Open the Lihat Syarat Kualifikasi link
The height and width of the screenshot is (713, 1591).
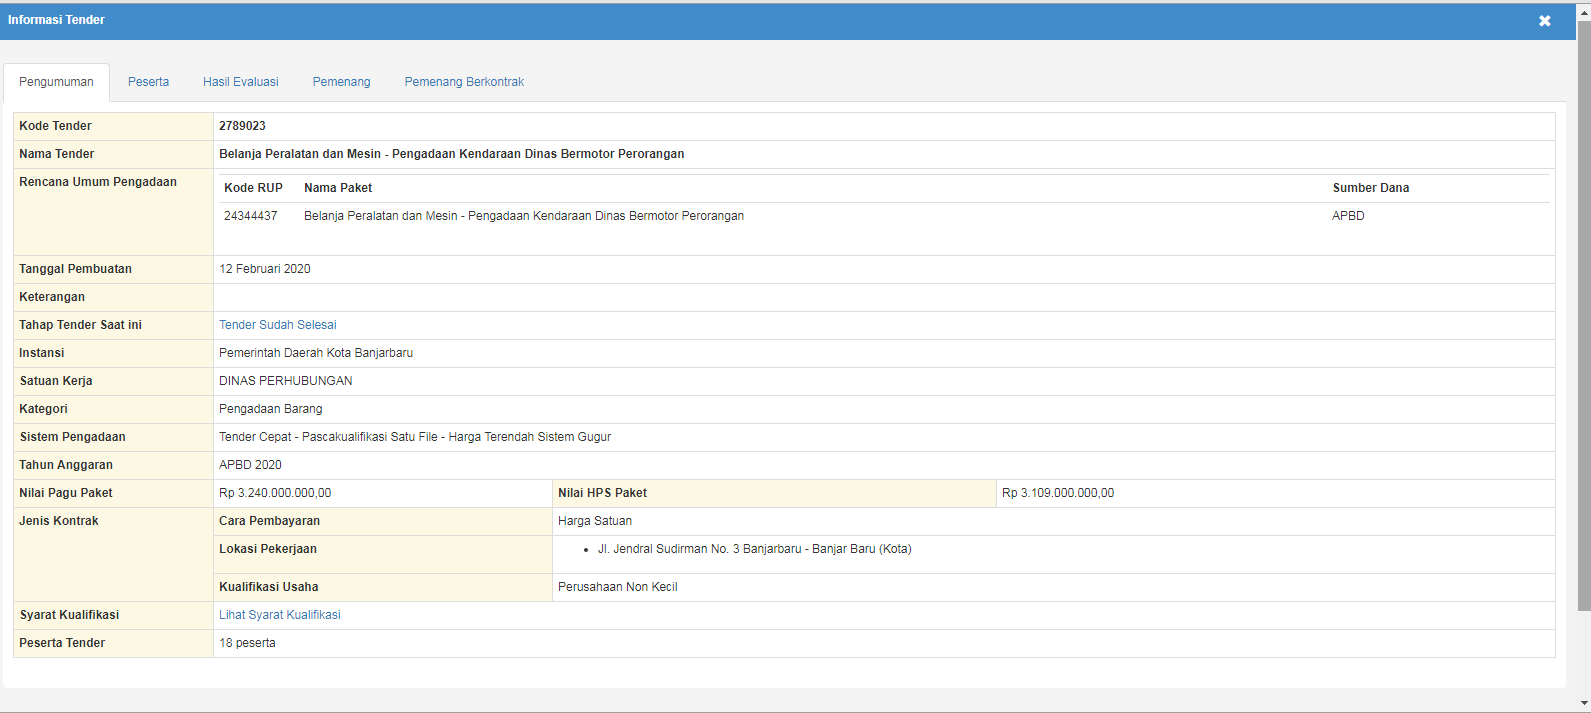click(x=280, y=615)
